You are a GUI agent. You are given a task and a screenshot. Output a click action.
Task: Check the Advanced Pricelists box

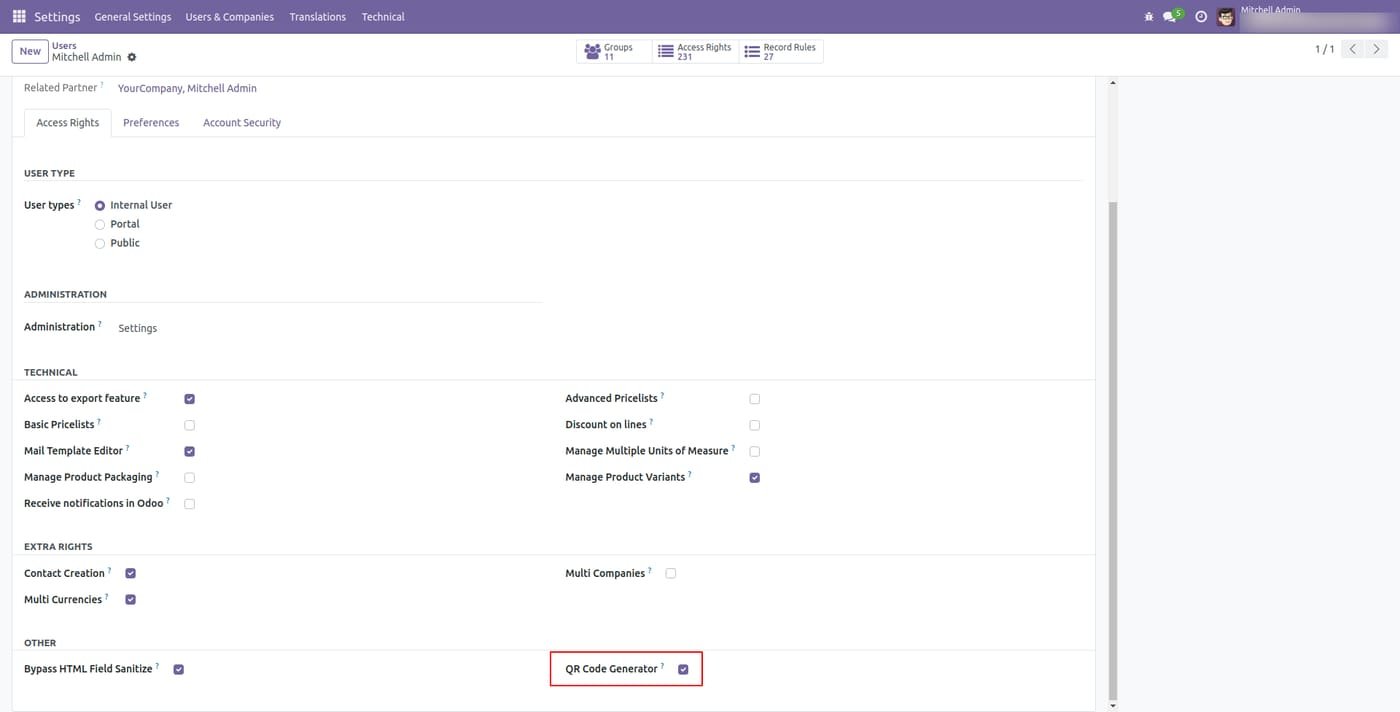pos(755,399)
